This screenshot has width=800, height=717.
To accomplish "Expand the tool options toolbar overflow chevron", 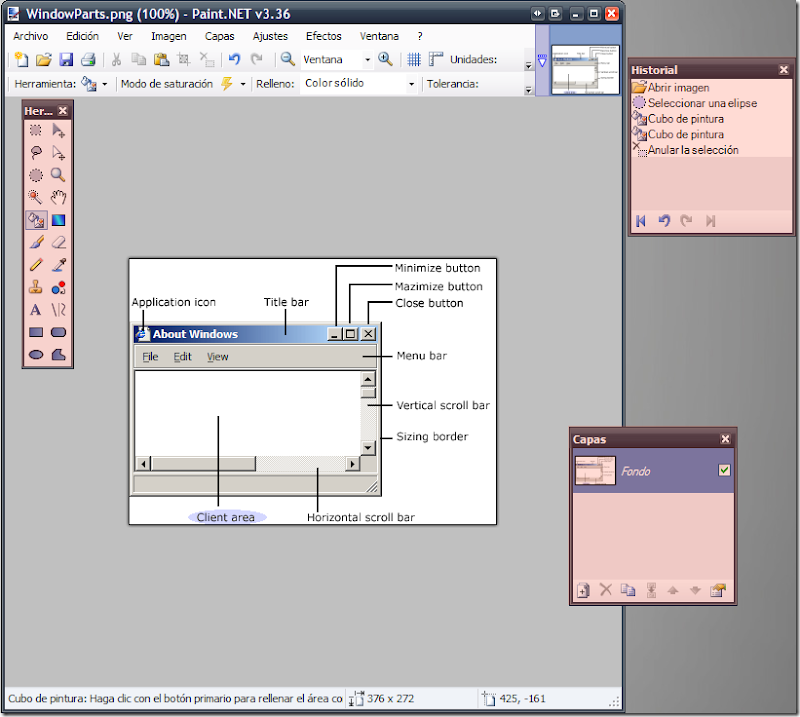I will click(529, 90).
